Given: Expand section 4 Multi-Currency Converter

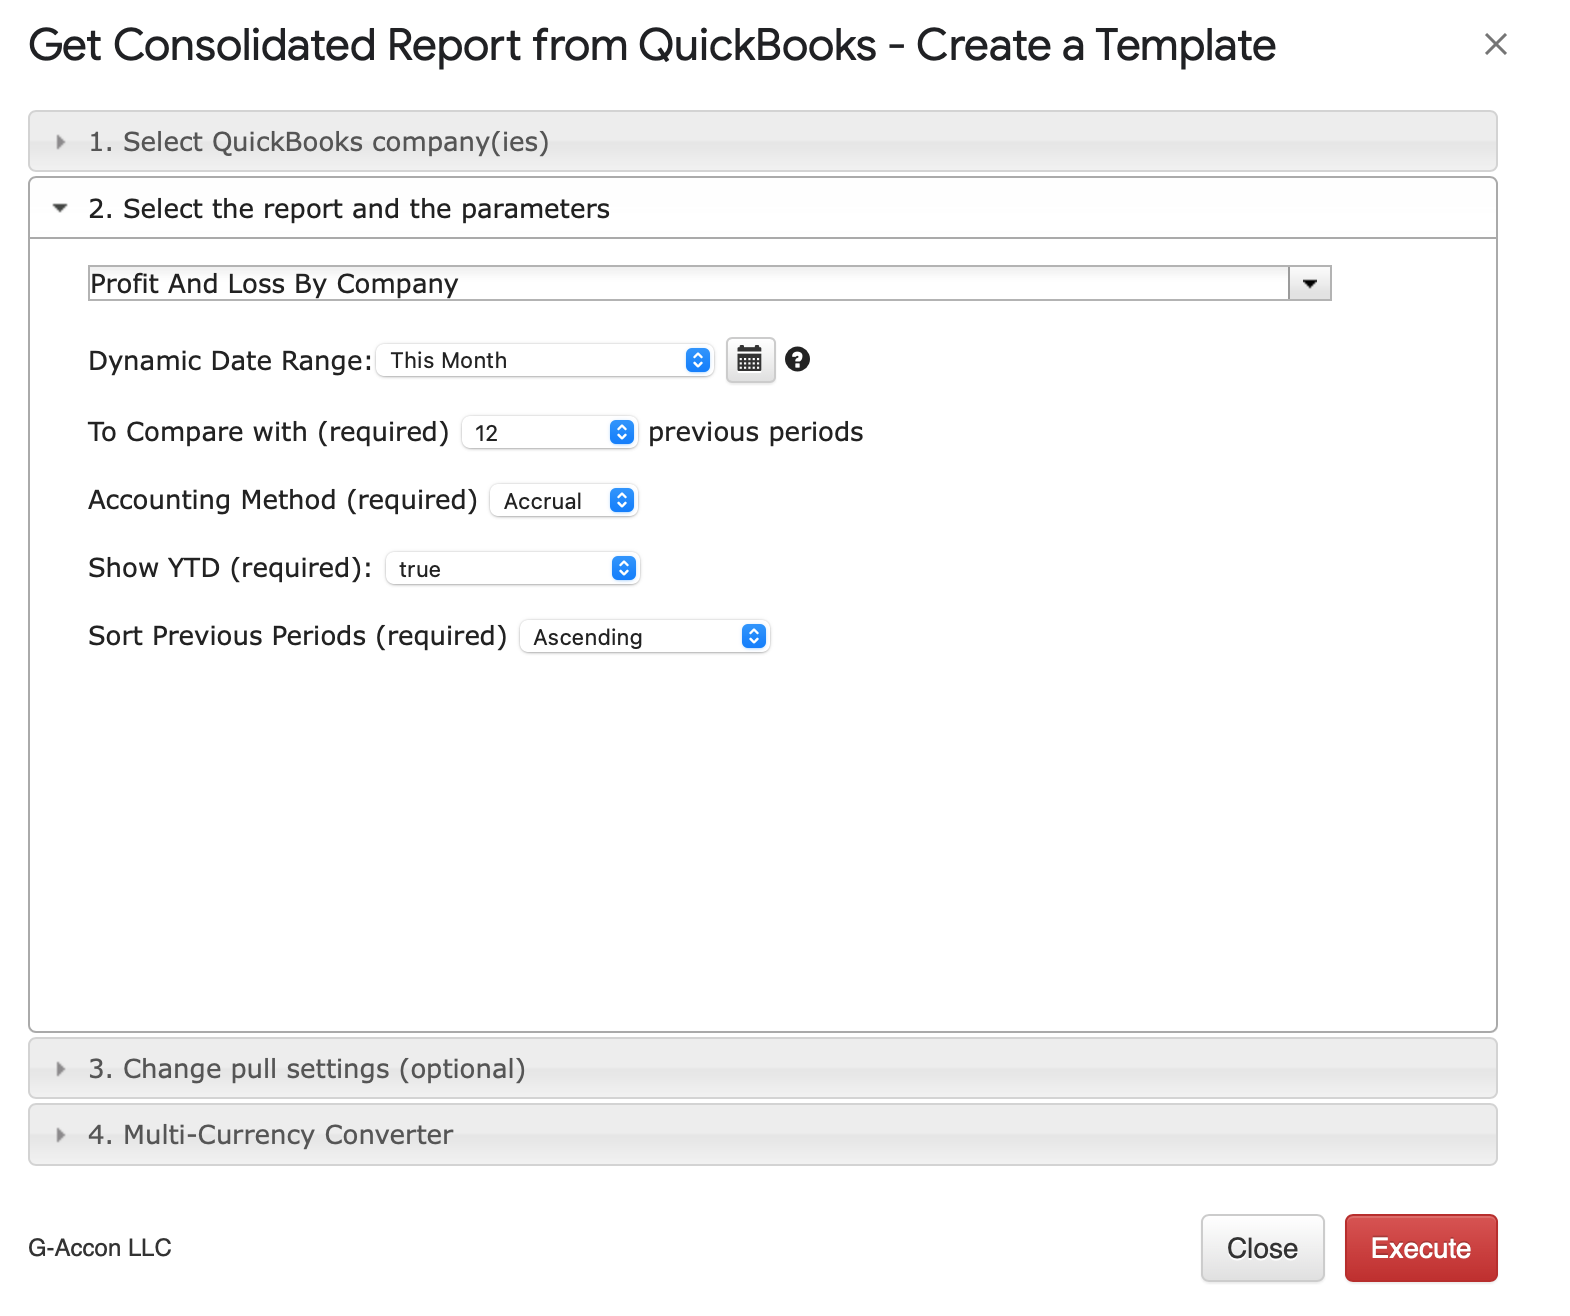Looking at the screenshot, I should click(x=762, y=1134).
